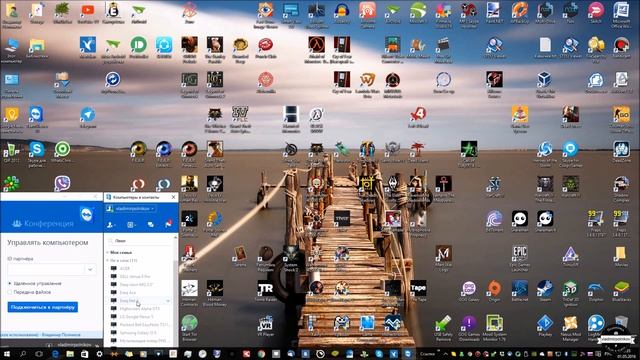Open the BlueStacks desktop icon

pos(621,291)
